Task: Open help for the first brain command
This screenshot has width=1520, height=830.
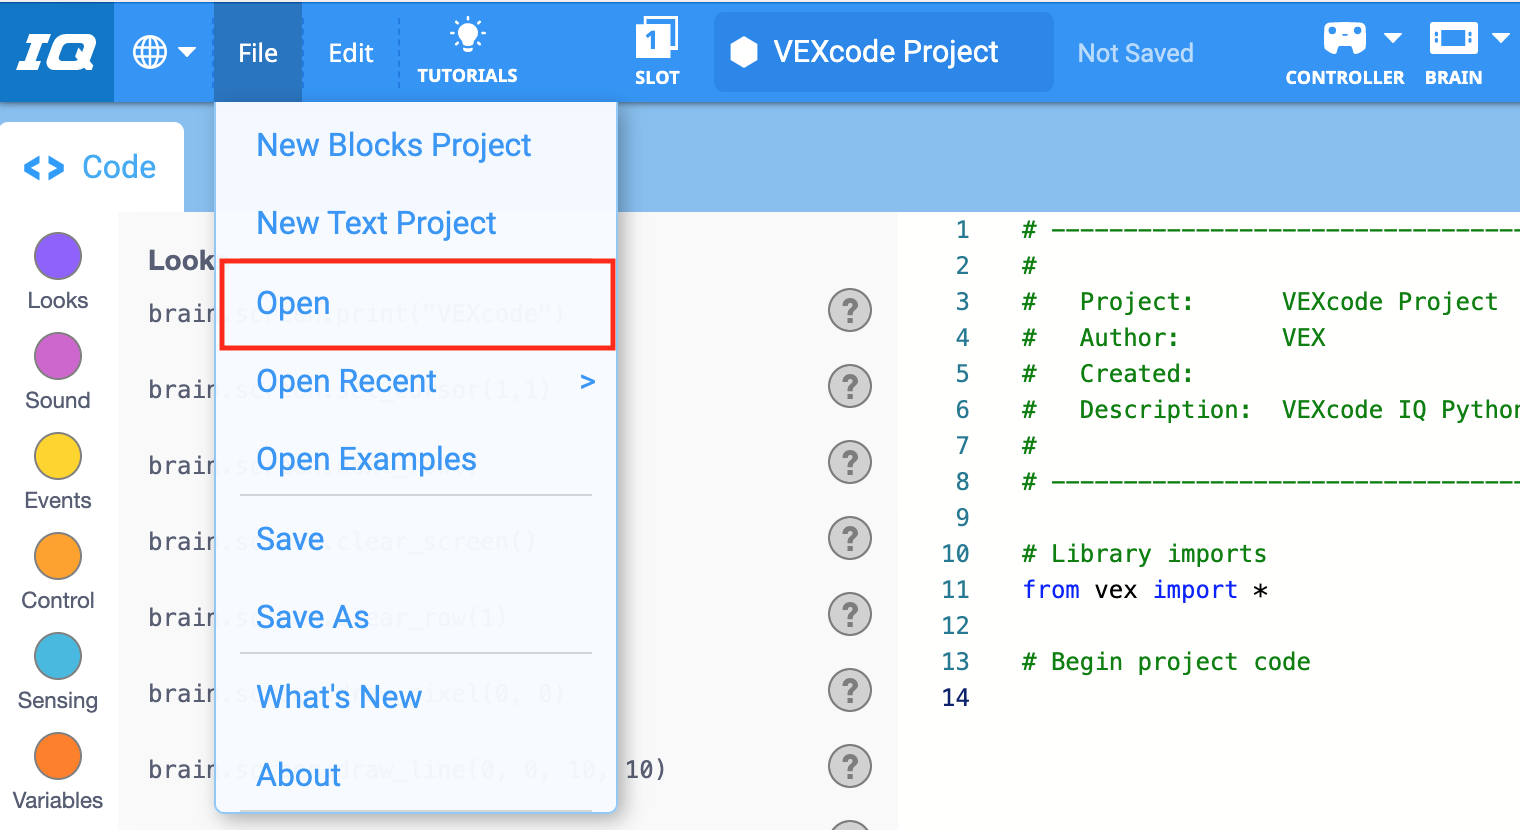Action: click(x=850, y=310)
